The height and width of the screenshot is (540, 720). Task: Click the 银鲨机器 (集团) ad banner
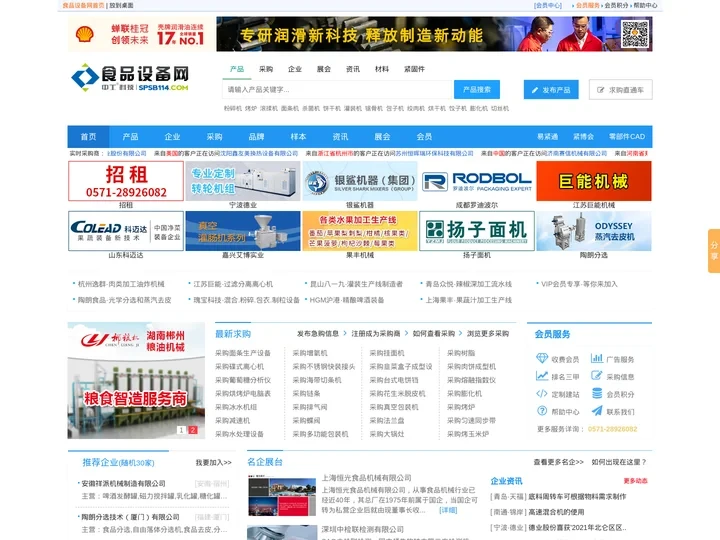point(360,181)
